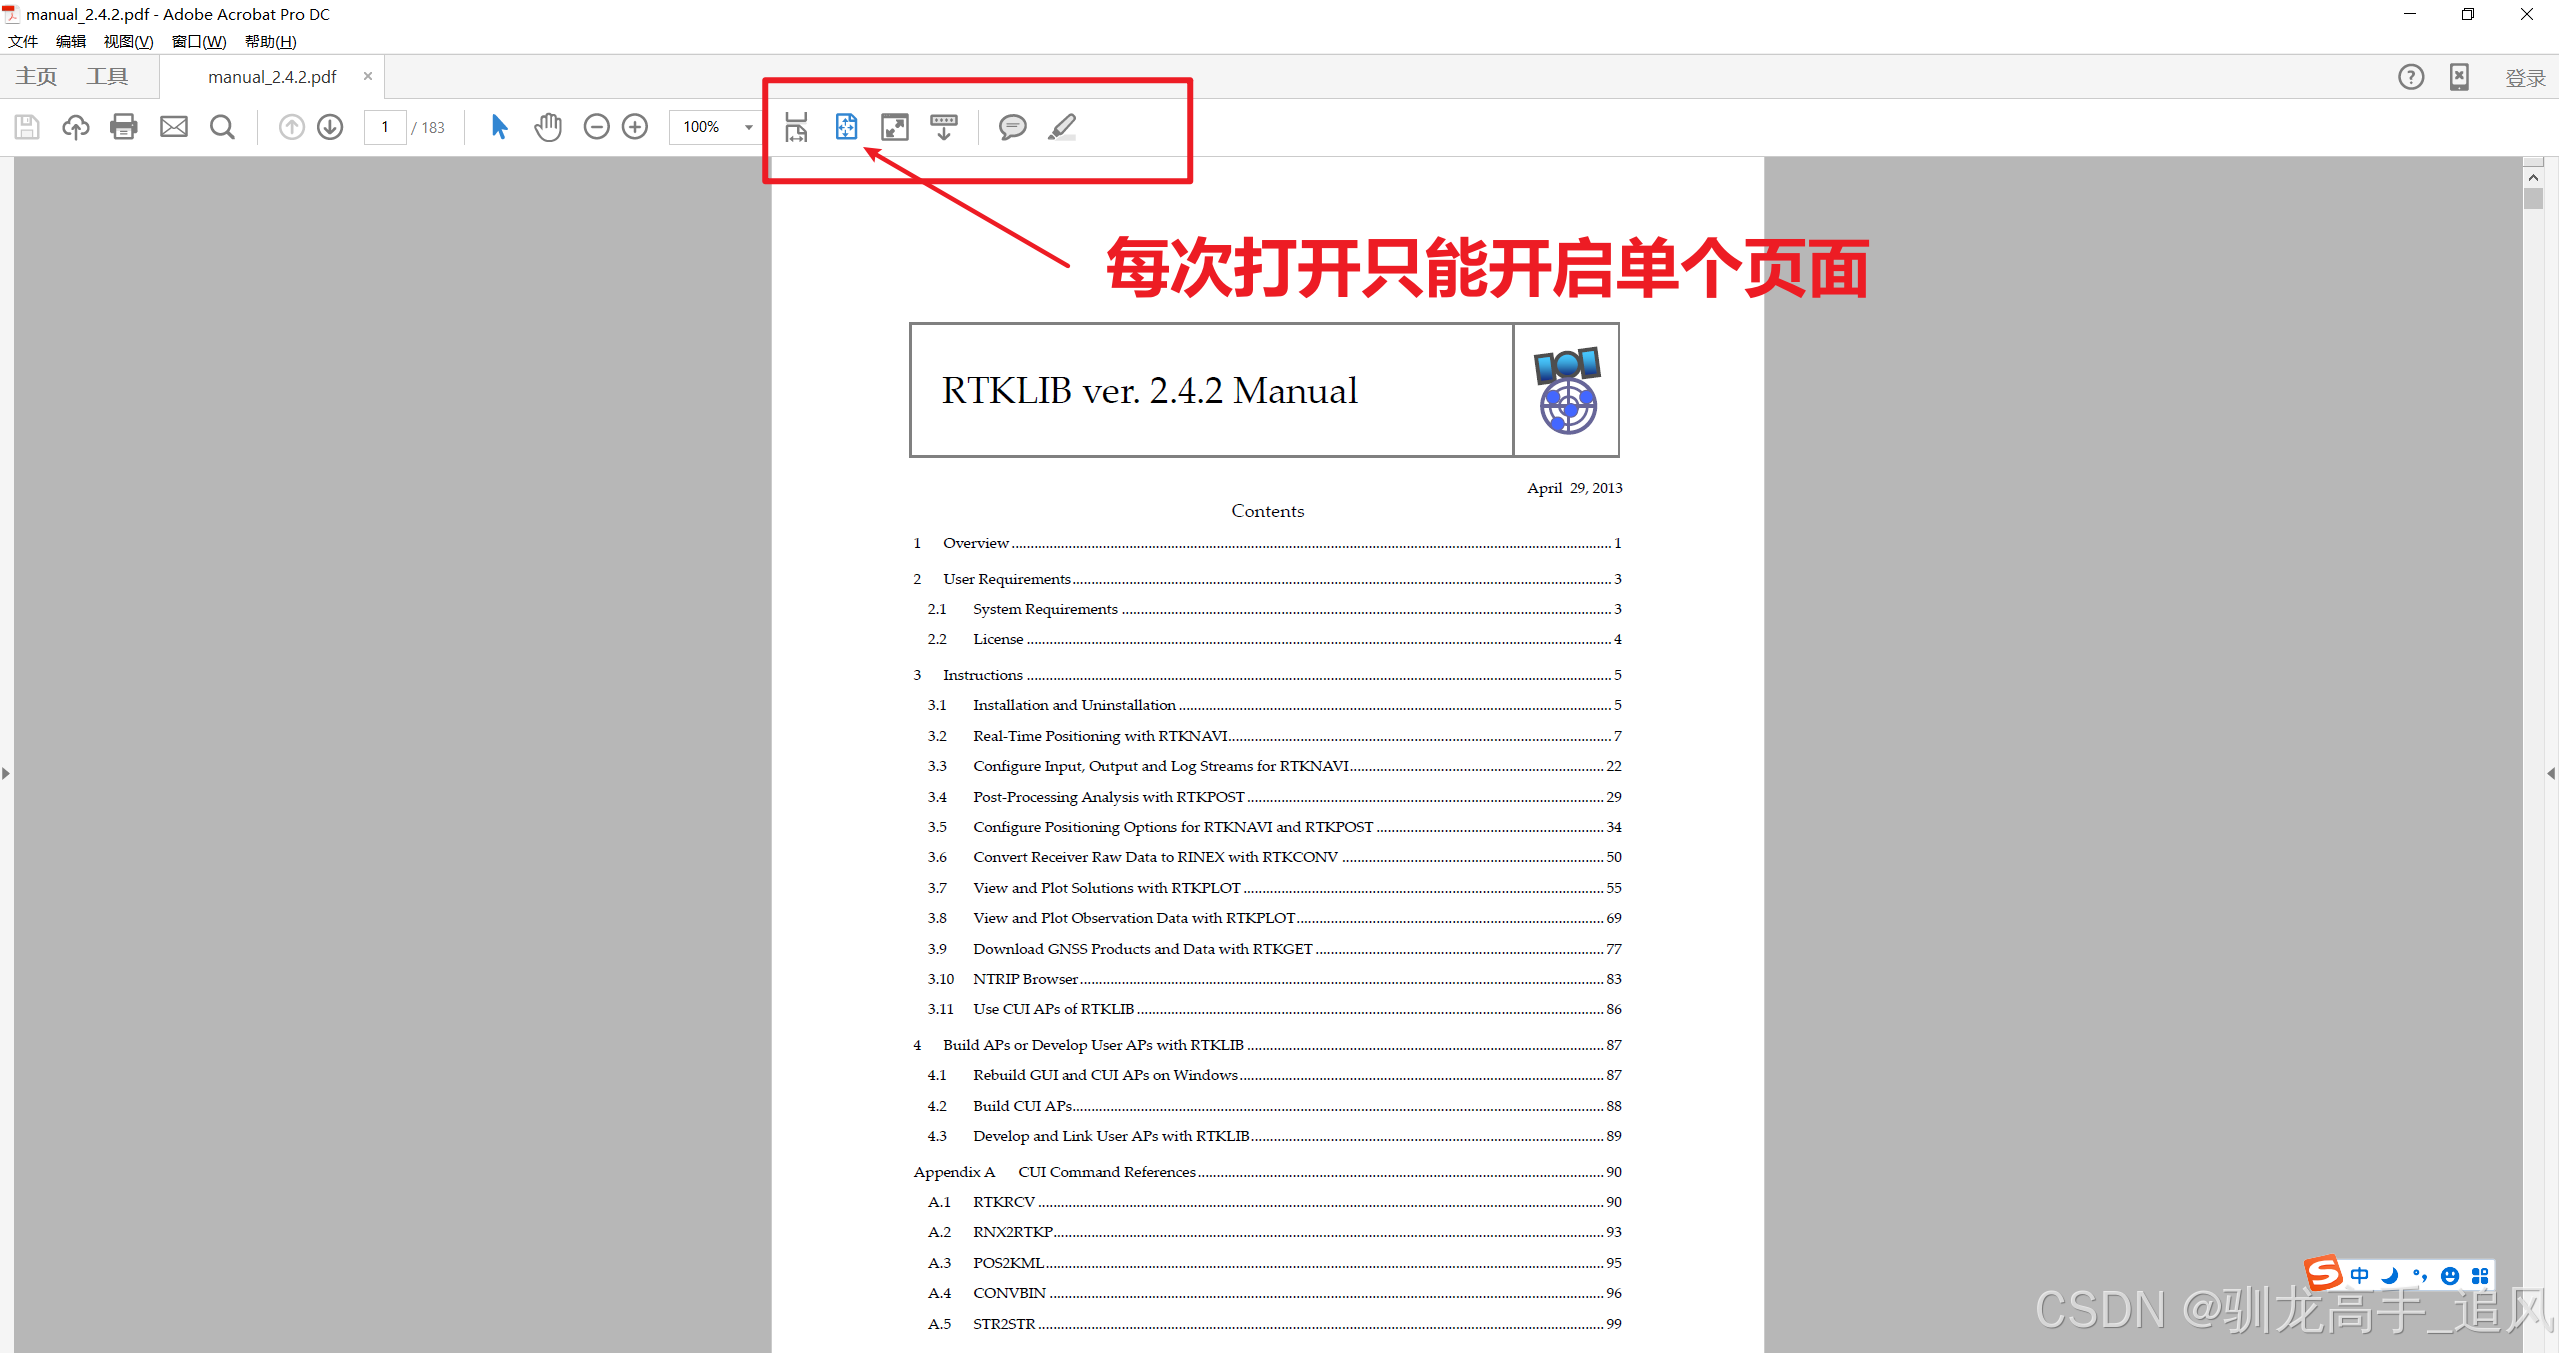Open the add comment bubble tool
This screenshot has height=1353, width=2559.
tap(1012, 127)
